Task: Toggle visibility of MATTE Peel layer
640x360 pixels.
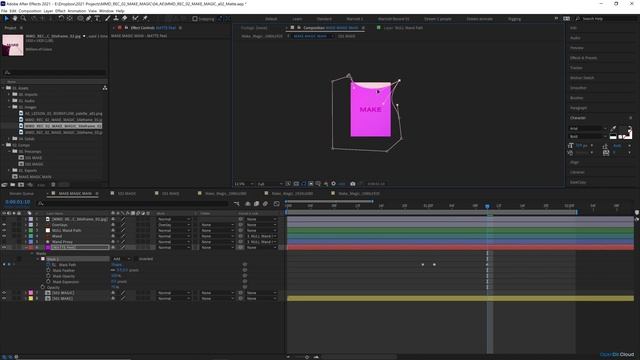Action: click(4, 247)
